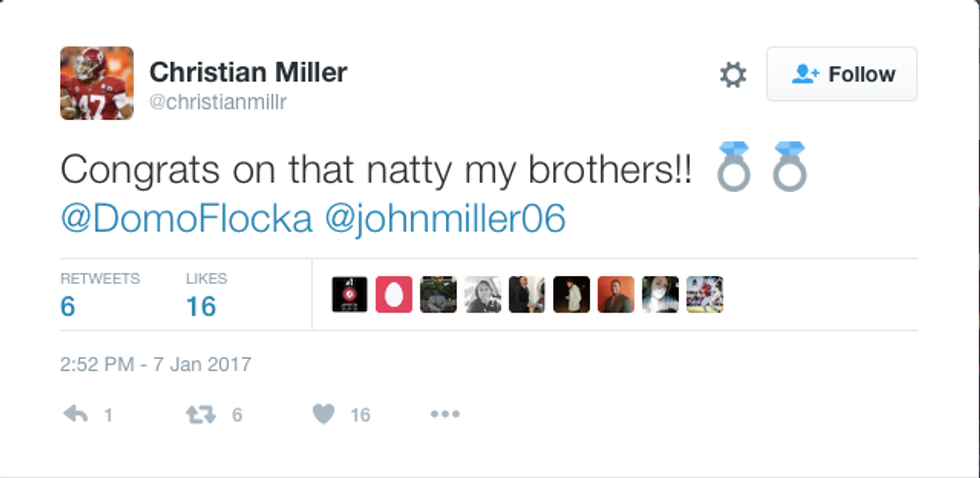Open the Christian Miller display name
Viewport: 980px width, 478px height.
click(x=247, y=71)
